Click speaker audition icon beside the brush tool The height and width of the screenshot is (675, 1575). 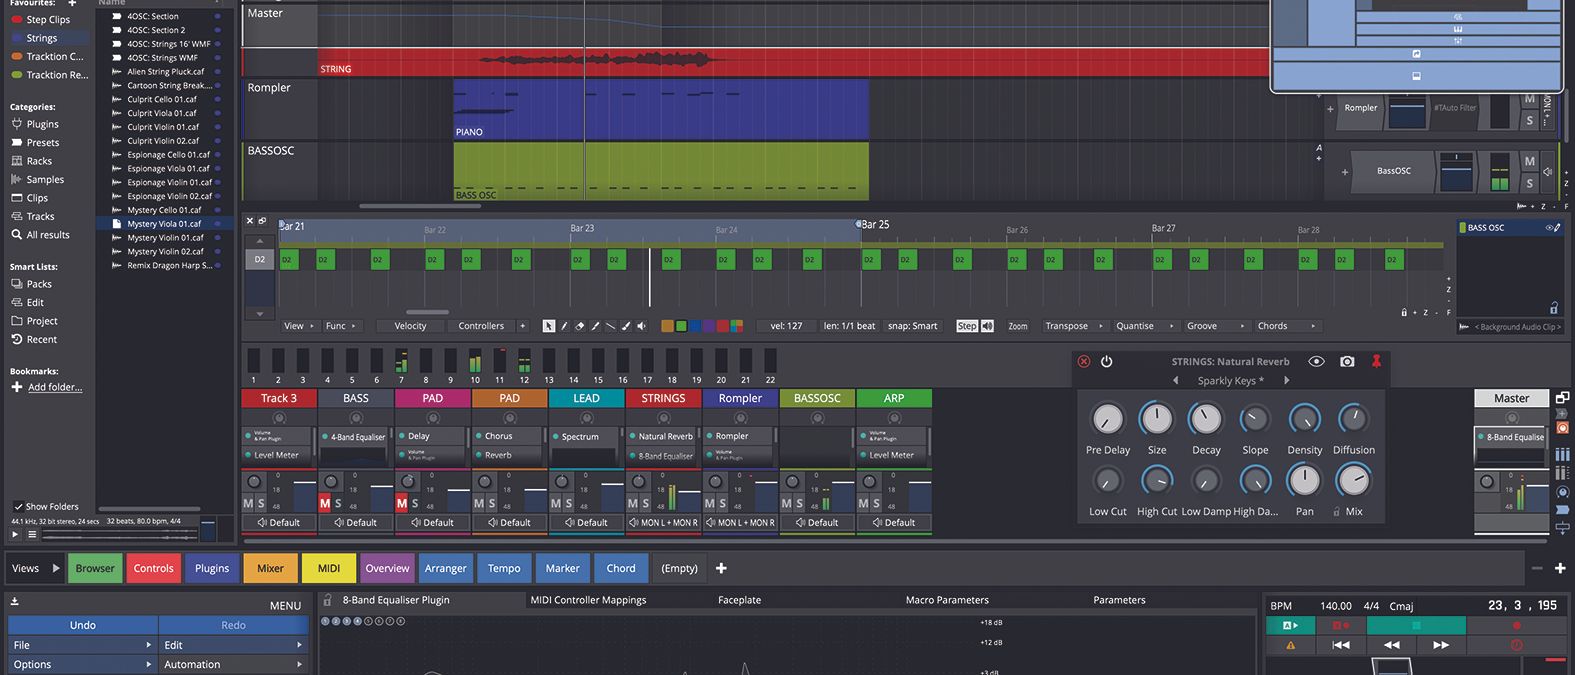pyautogui.click(x=641, y=326)
